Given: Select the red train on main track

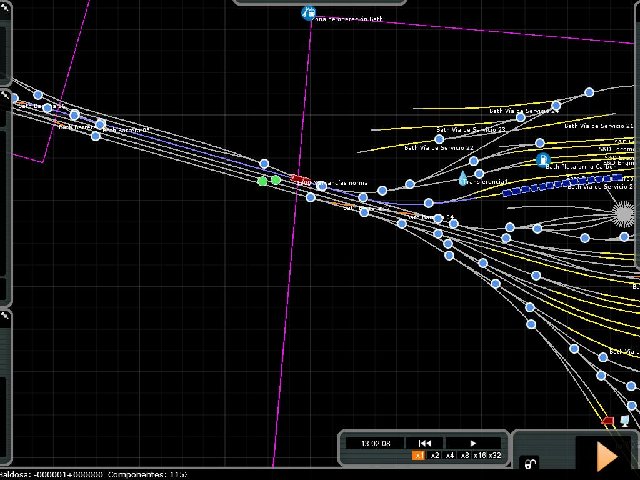Looking at the screenshot, I should pos(299,180).
